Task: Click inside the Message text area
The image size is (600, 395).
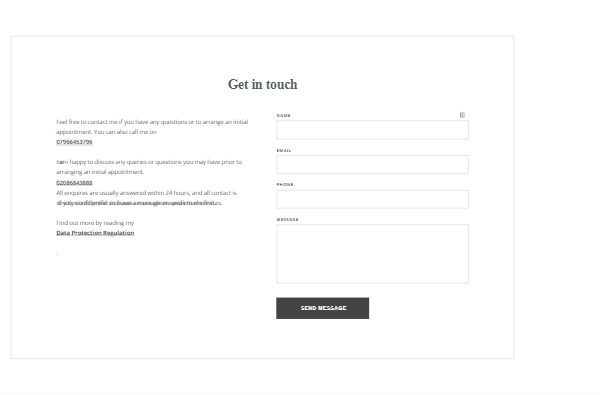Action: point(372,254)
